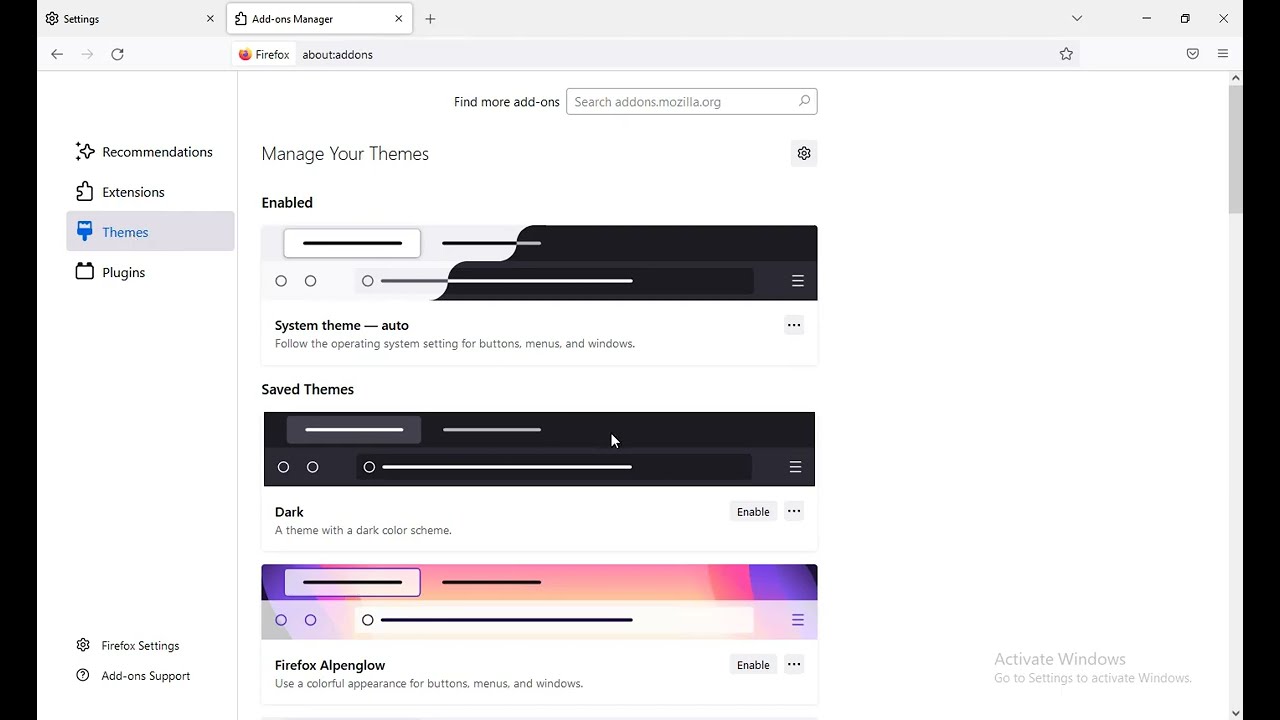Image resolution: width=1280 pixels, height=720 pixels.
Task: Close the Add-ons Manager tab
Action: click(399, 19)
